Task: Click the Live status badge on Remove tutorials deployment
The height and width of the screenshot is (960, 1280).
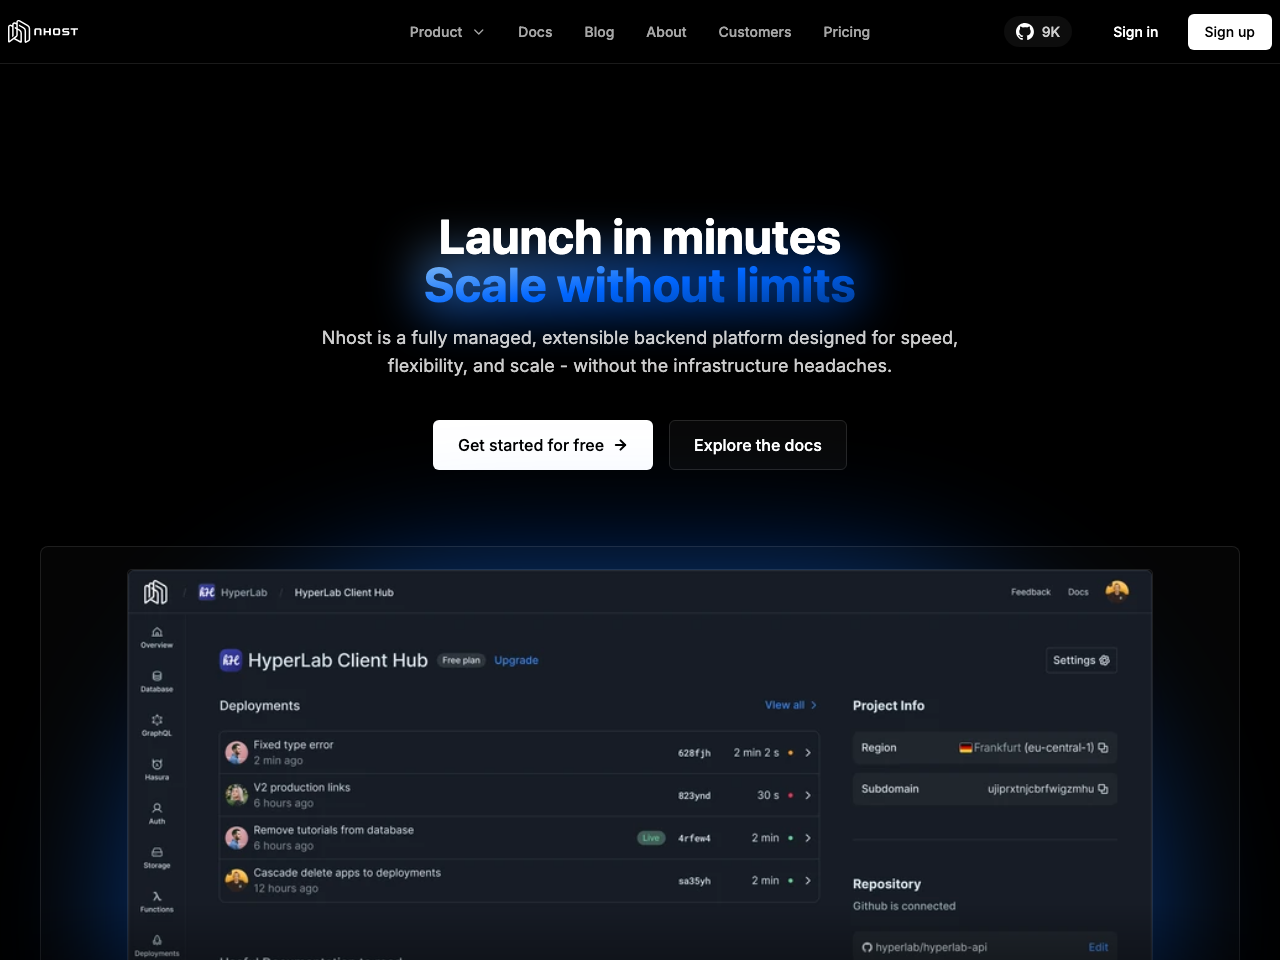Action: [x=651, y=838]
